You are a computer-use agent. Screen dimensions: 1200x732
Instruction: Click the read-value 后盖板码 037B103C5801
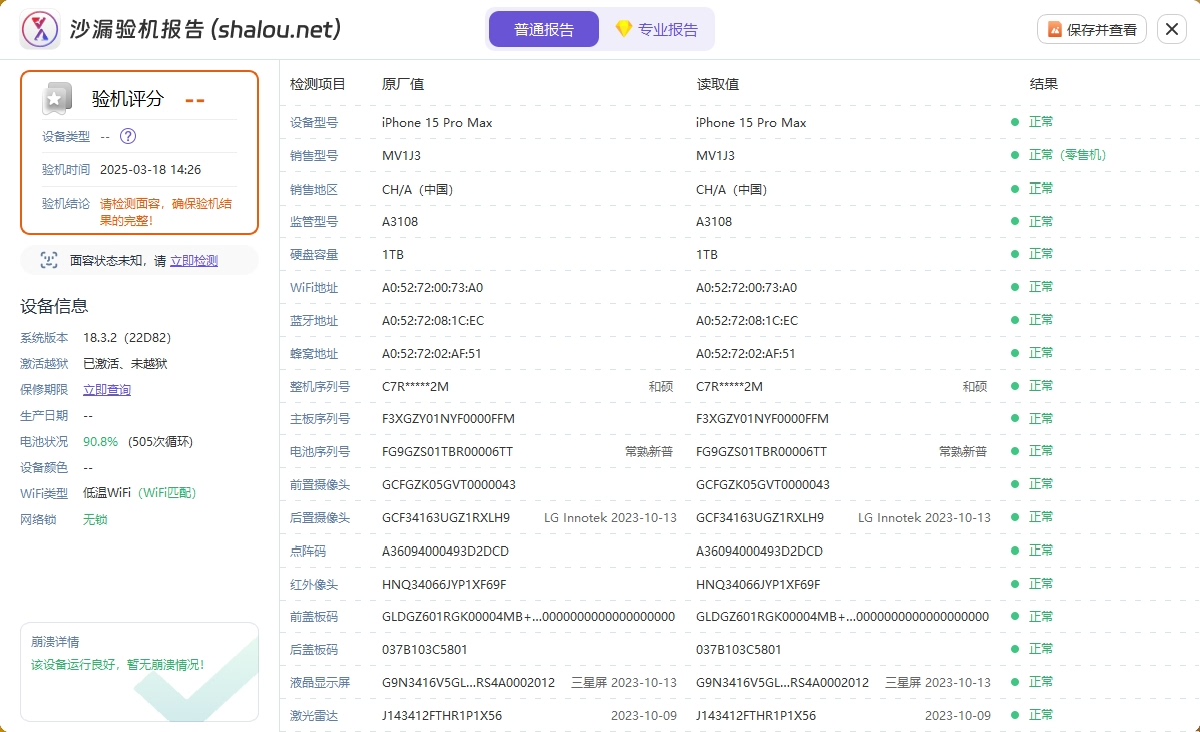[x=739, y=649]
